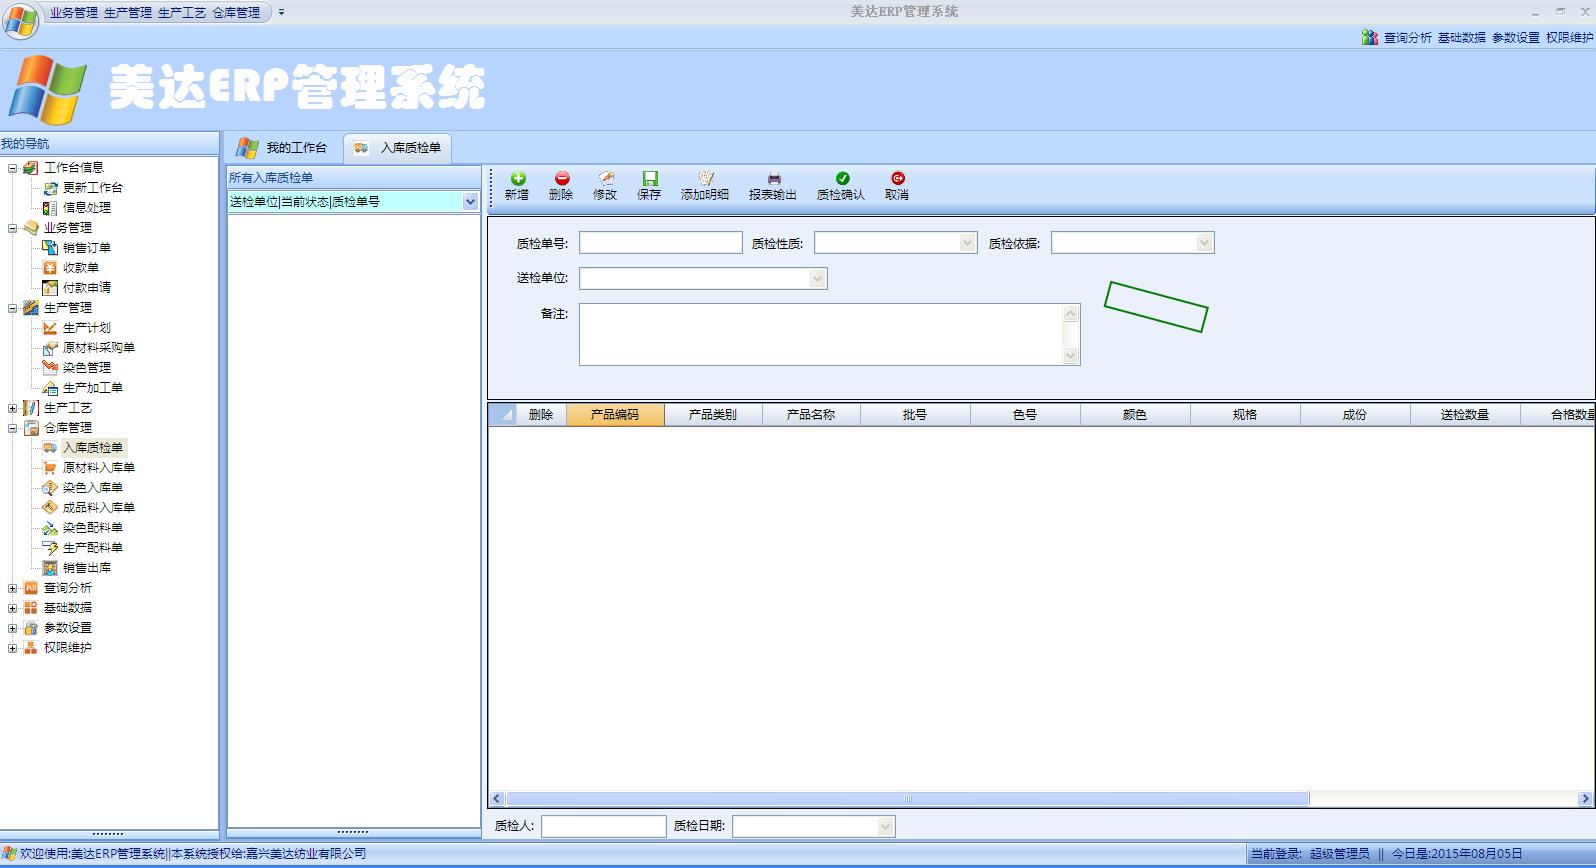Open 原材料入库单 in the navigation tree
Viewport: 1596px width, 868px height.
pyautogui.click(x=99, y=467)
